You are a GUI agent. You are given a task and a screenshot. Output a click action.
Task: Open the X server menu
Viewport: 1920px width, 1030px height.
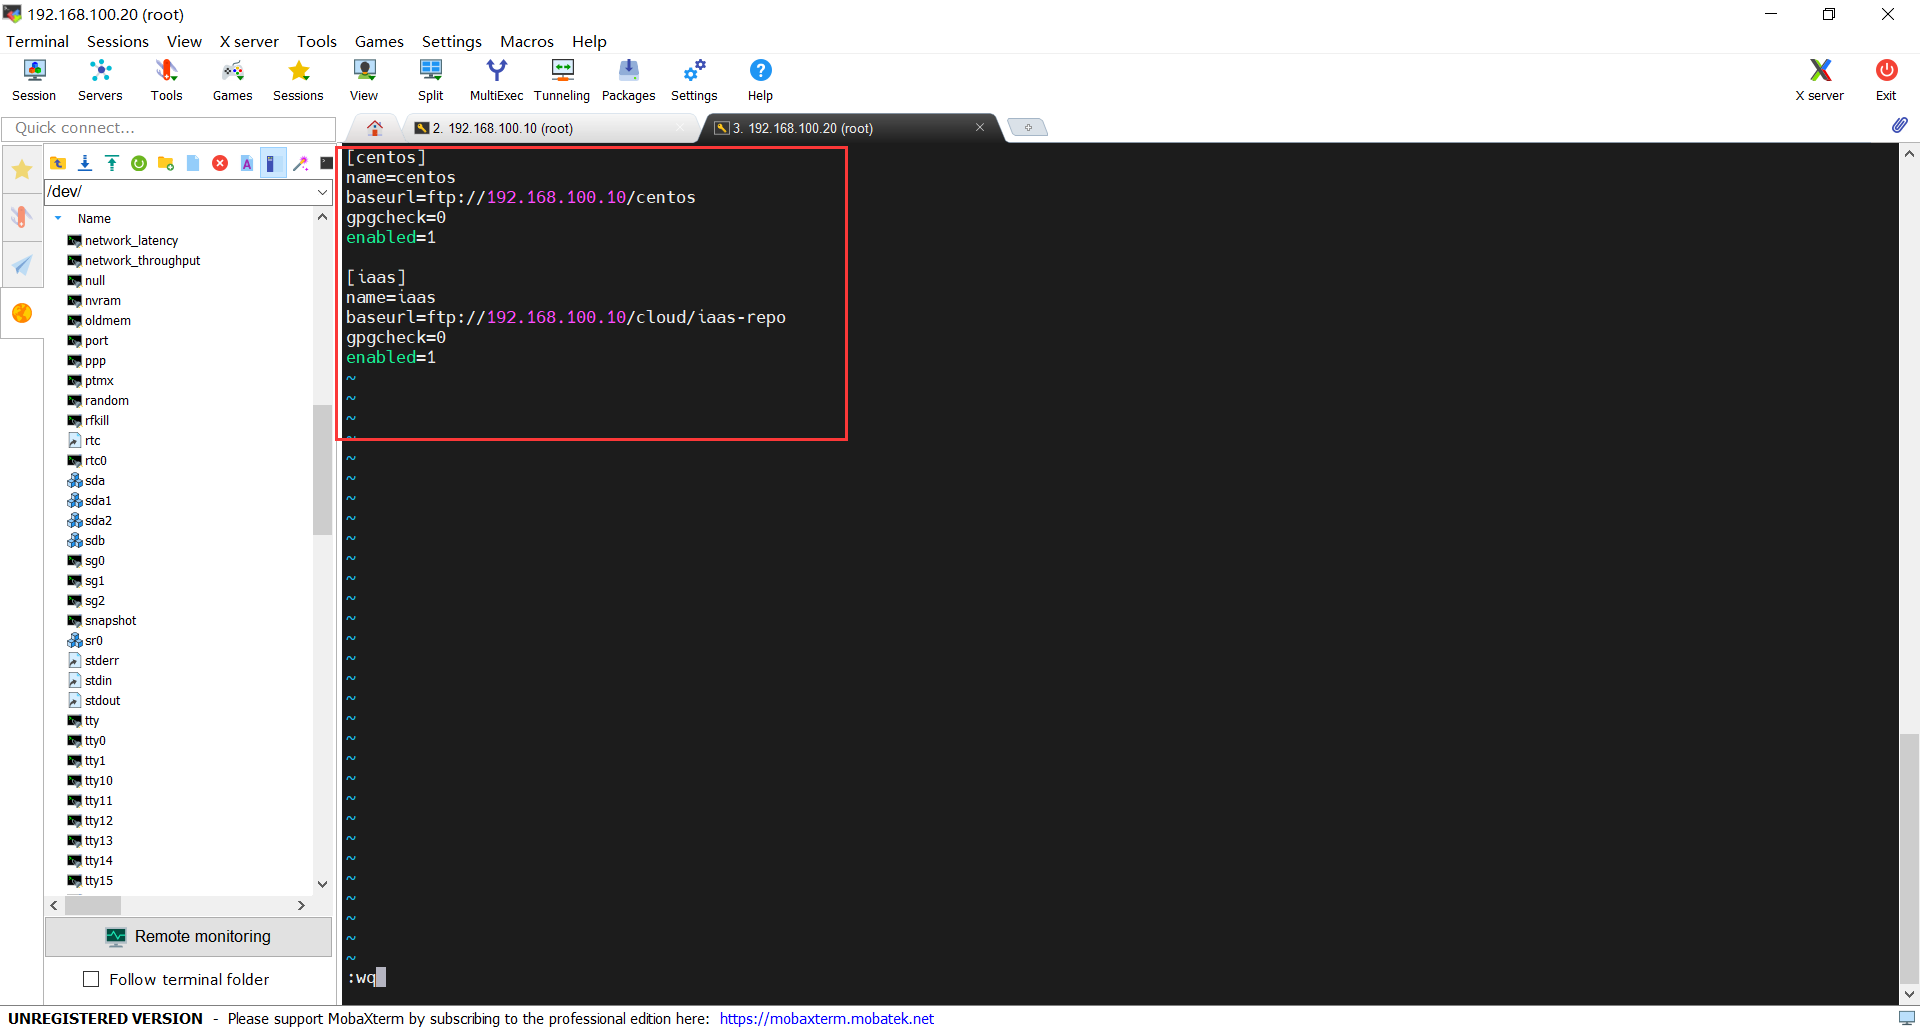[x=249, y=41]
